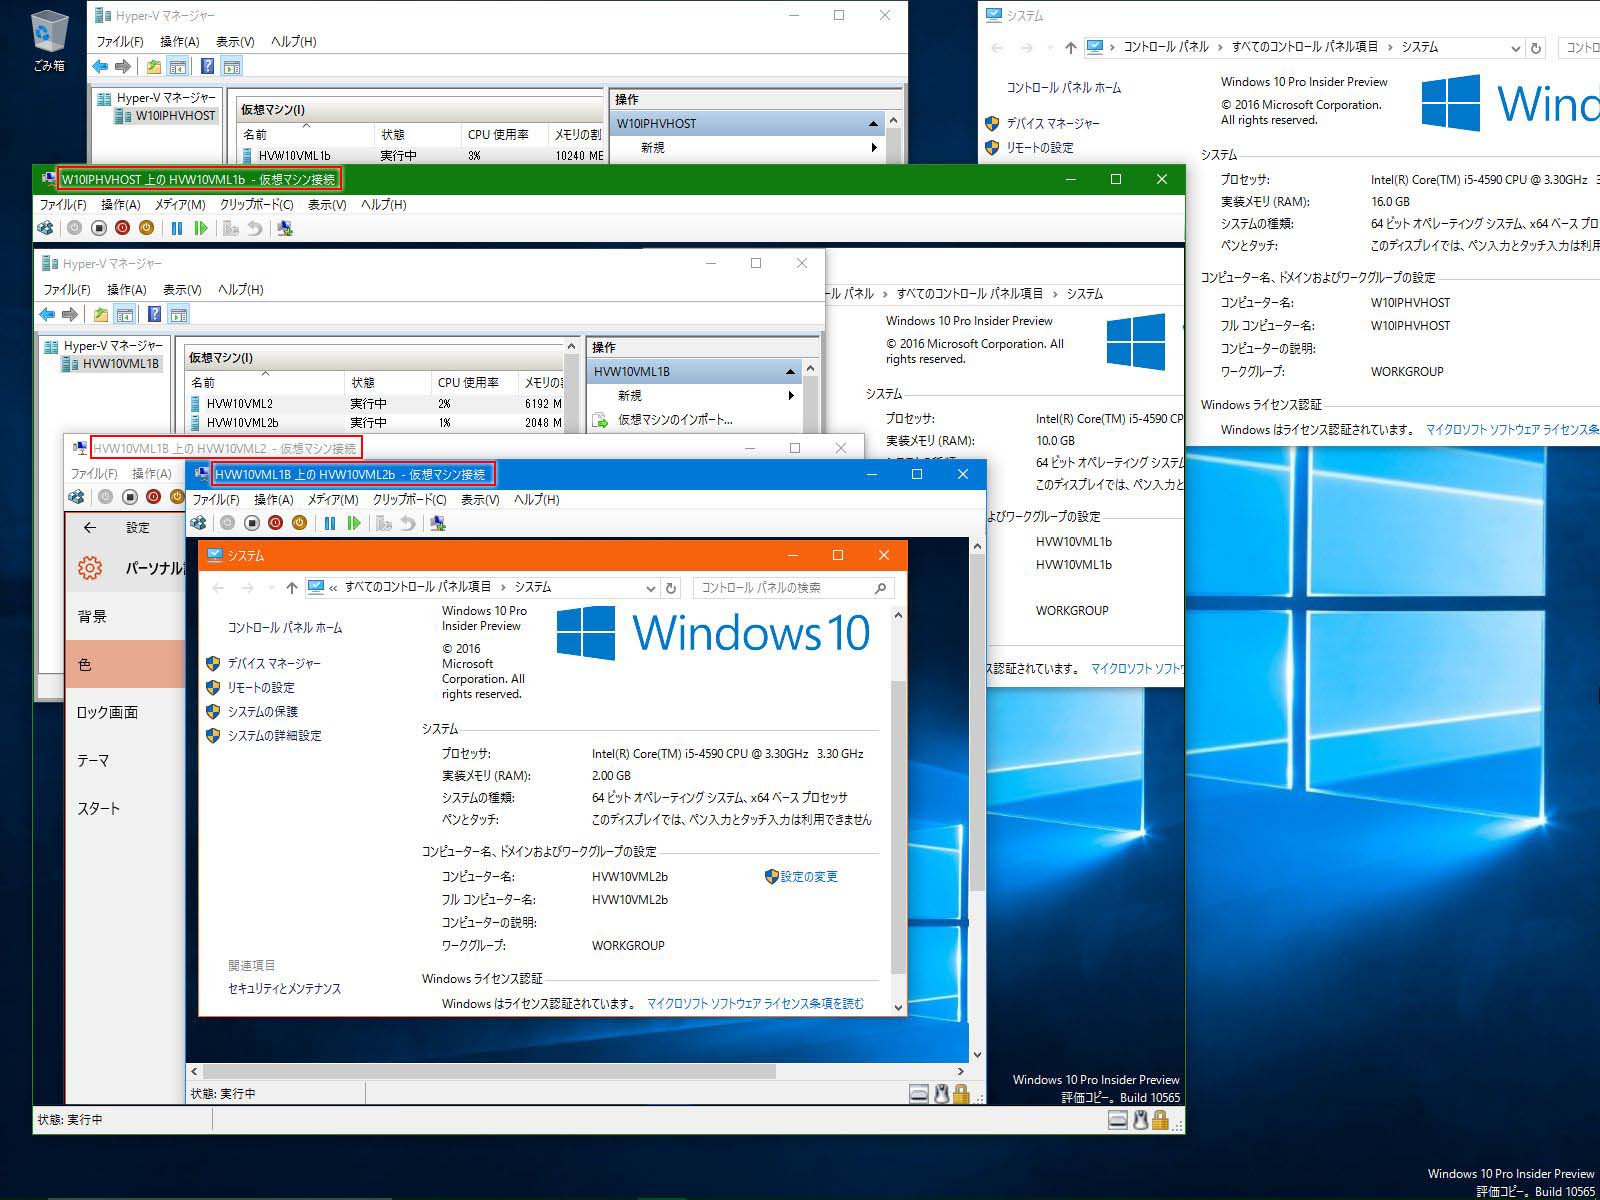The height and width of the screenshot is (1200, 1600).
Task: Click Show/Hide Action Pane icon in nested Hyper-V Manager
Action: [178, 315]
